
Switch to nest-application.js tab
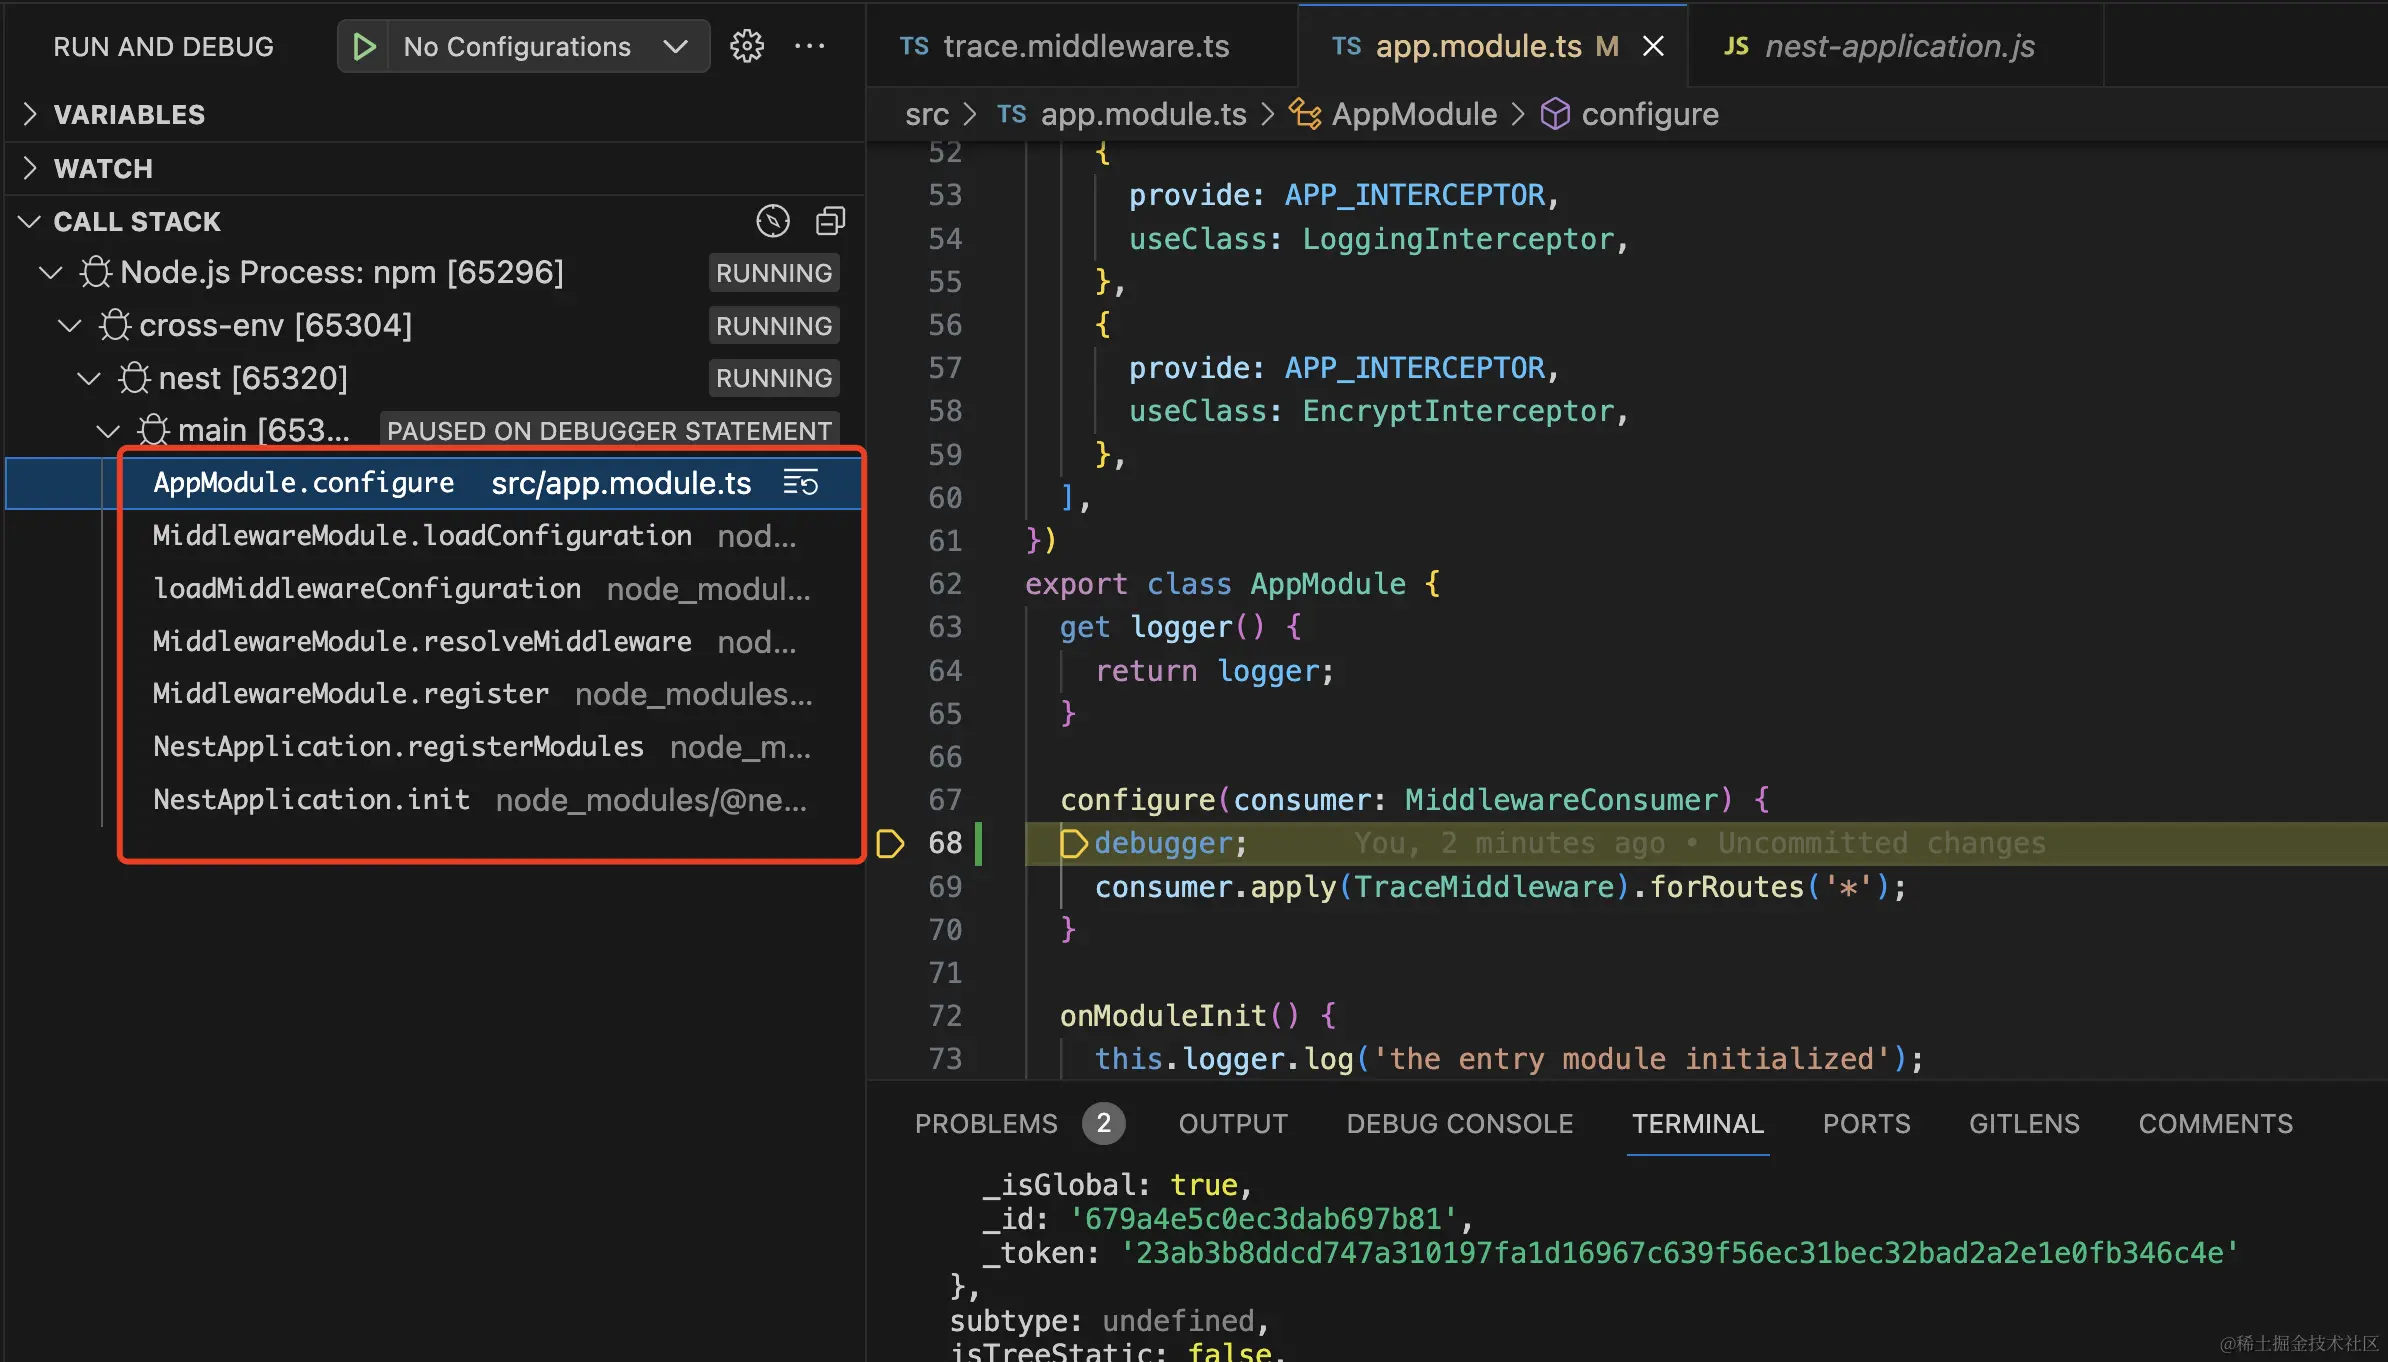(x=1897, y=46)
